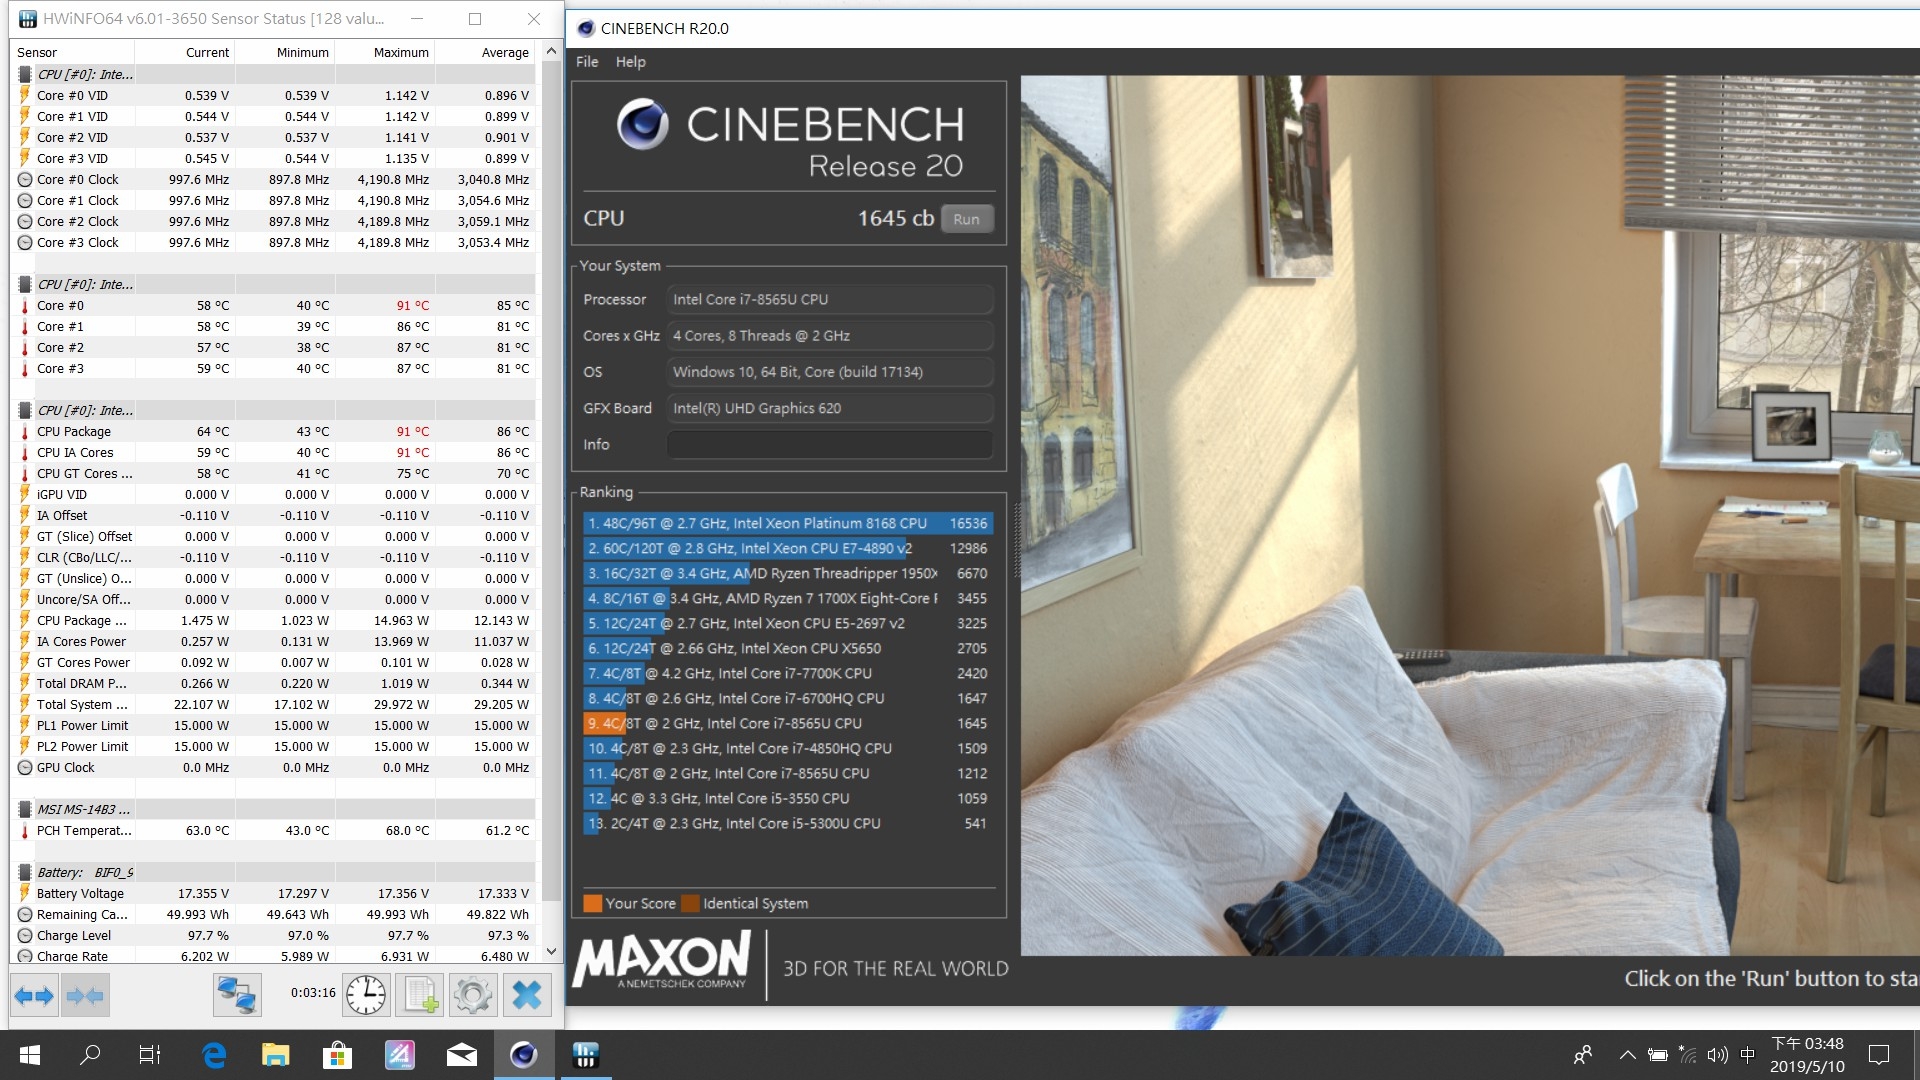Click the Chinese input method indicator
1920x1080 pixels.
(x=1748, y=1055)
